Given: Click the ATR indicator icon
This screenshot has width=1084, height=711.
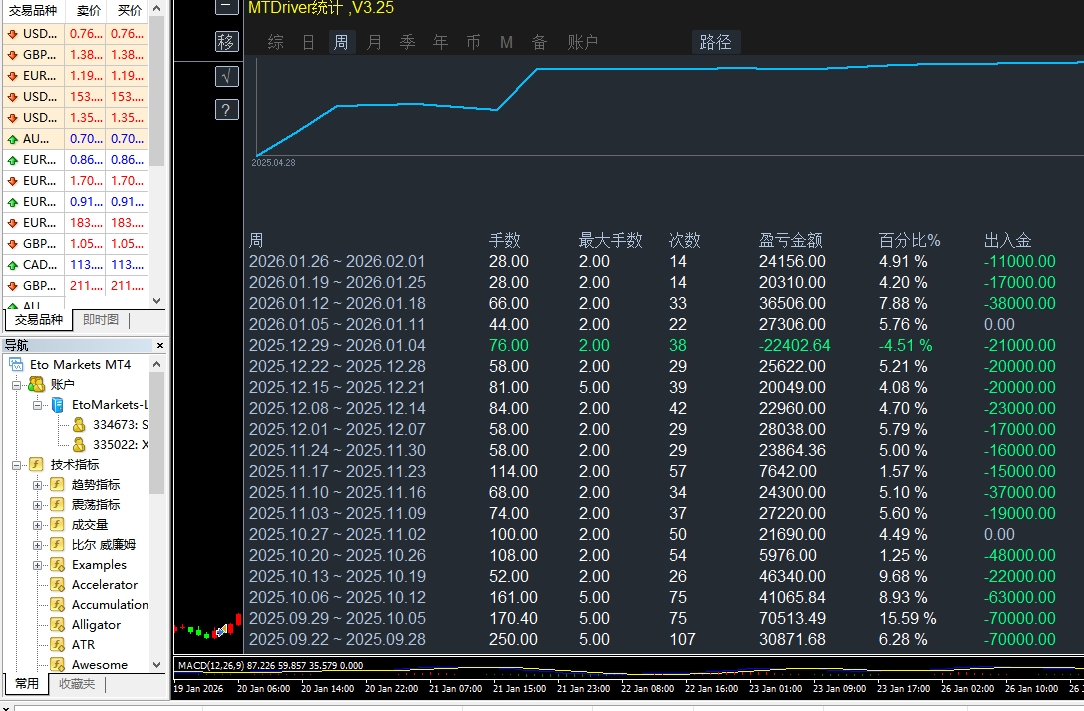Looking at the screenshot, I should [58, 645].
